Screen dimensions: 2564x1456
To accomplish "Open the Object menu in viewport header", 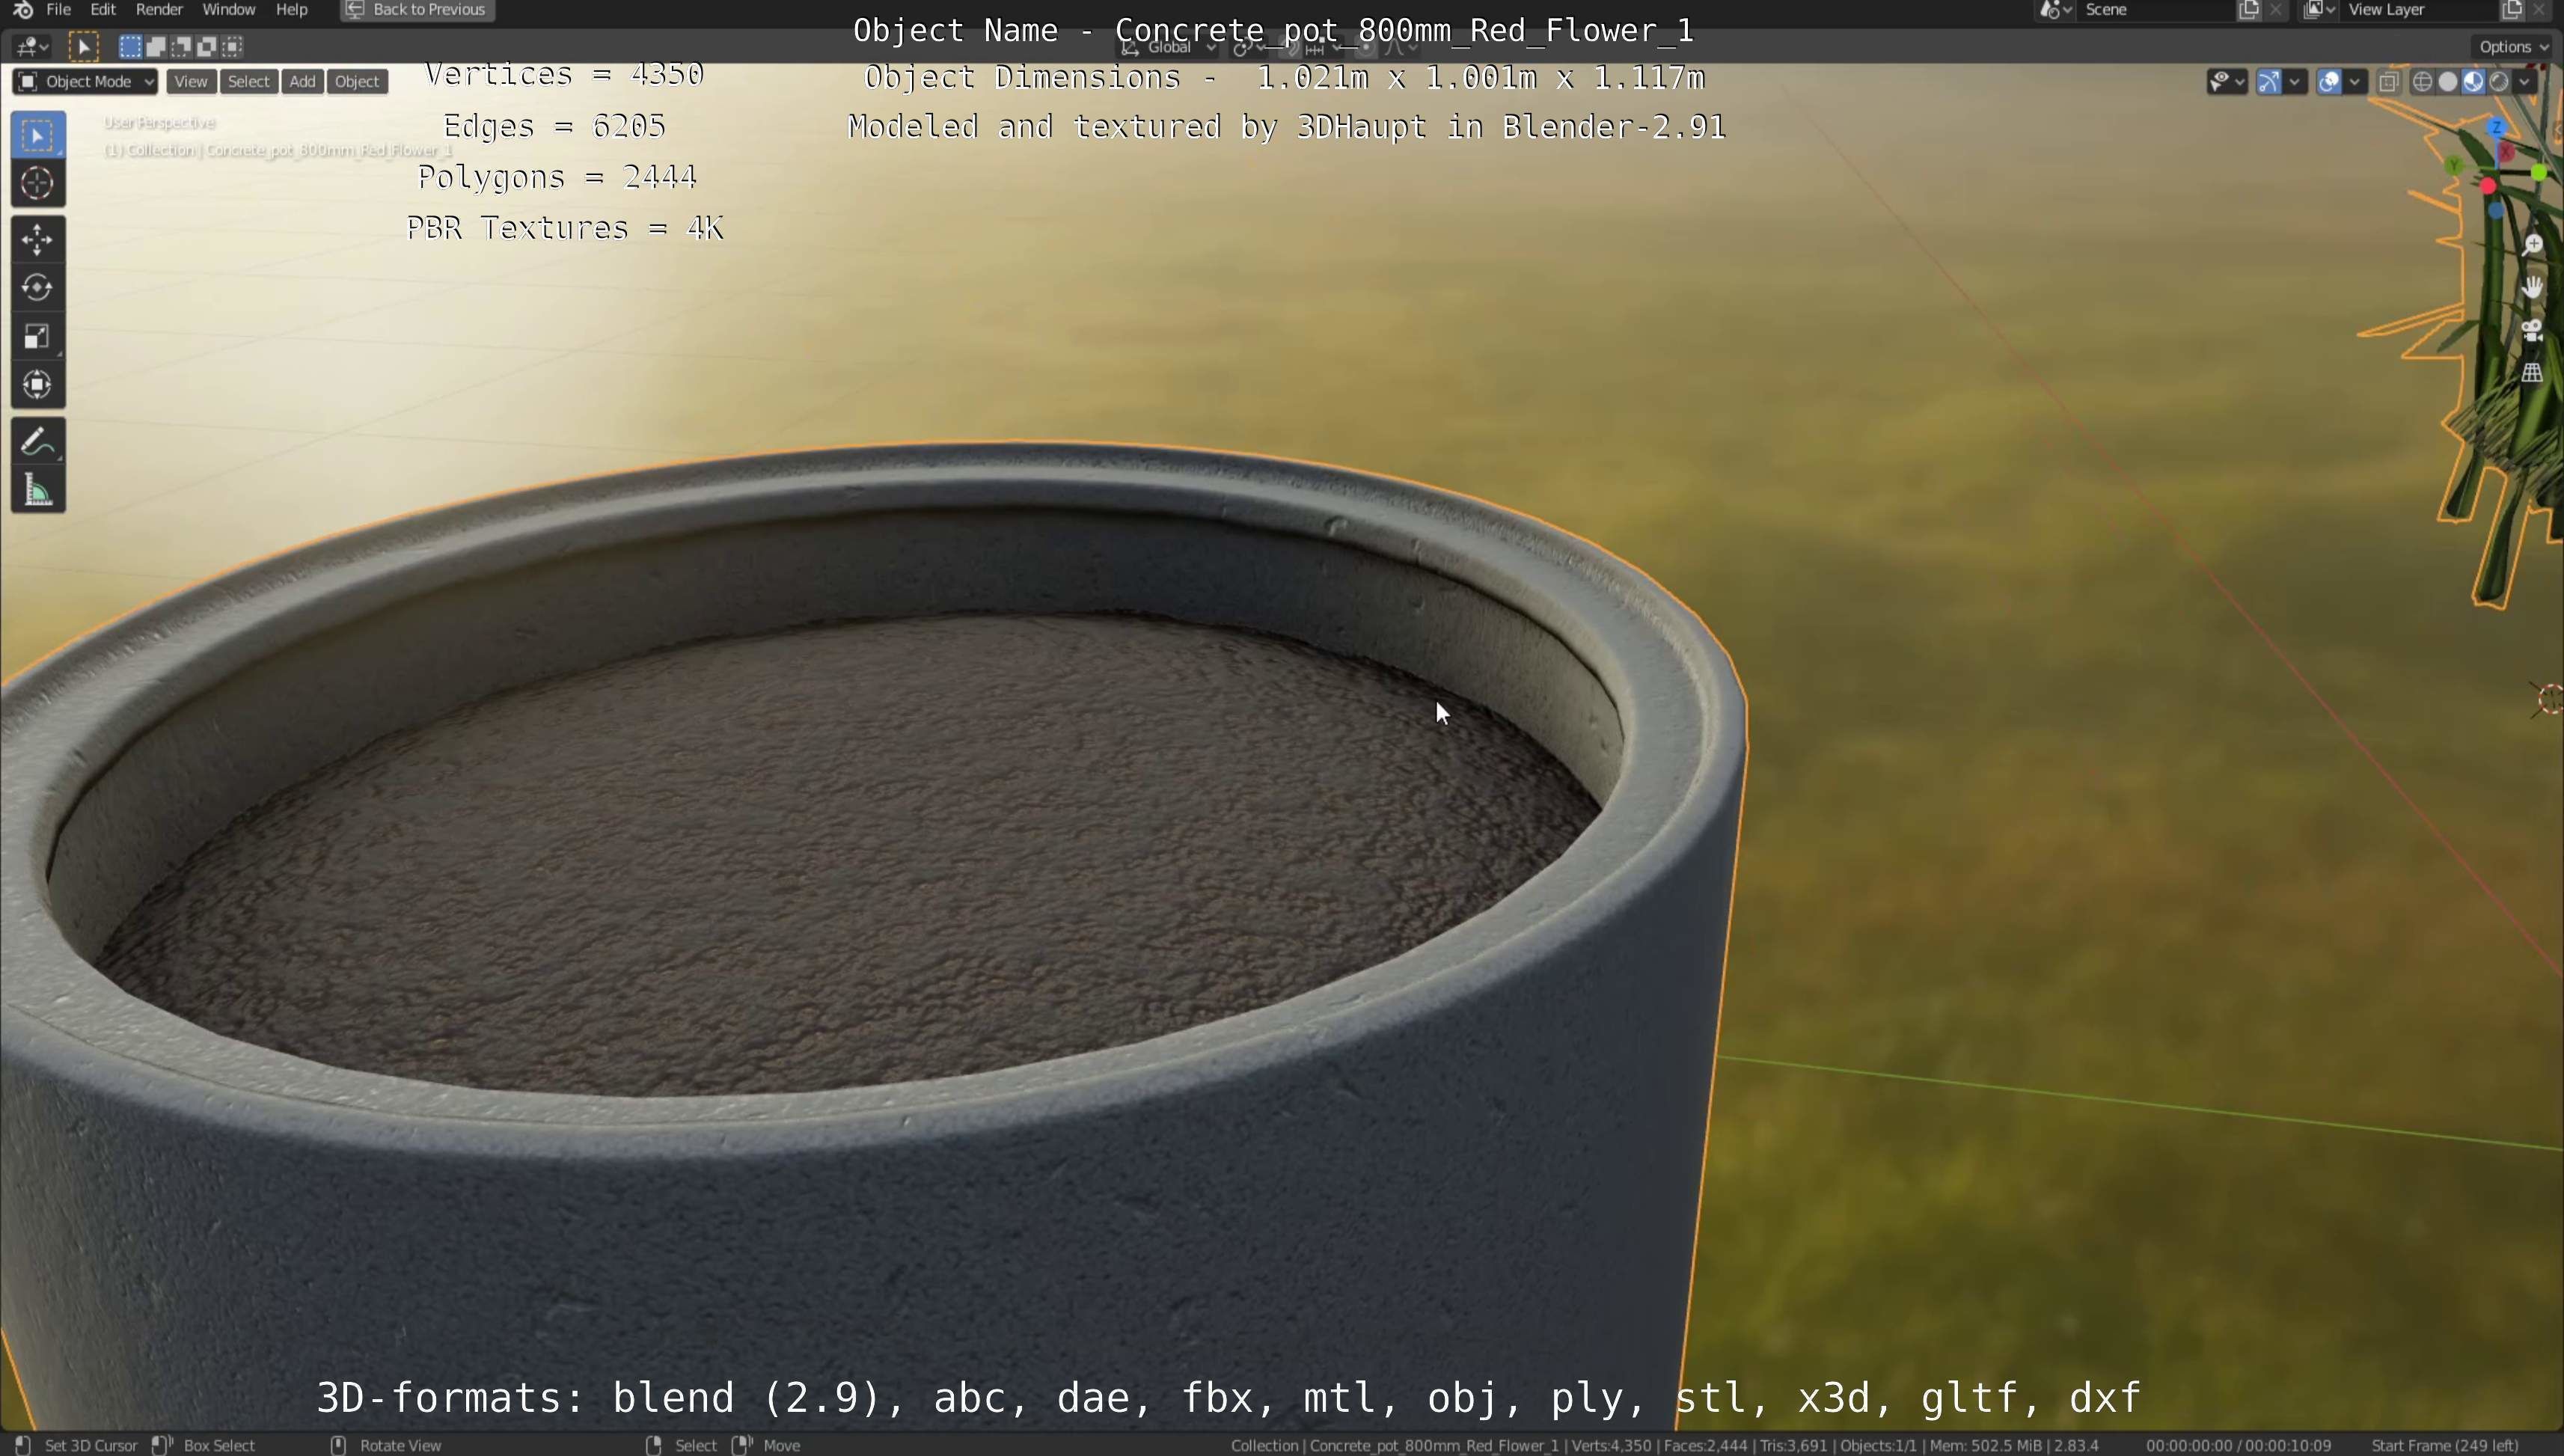I will click(357, 82).
